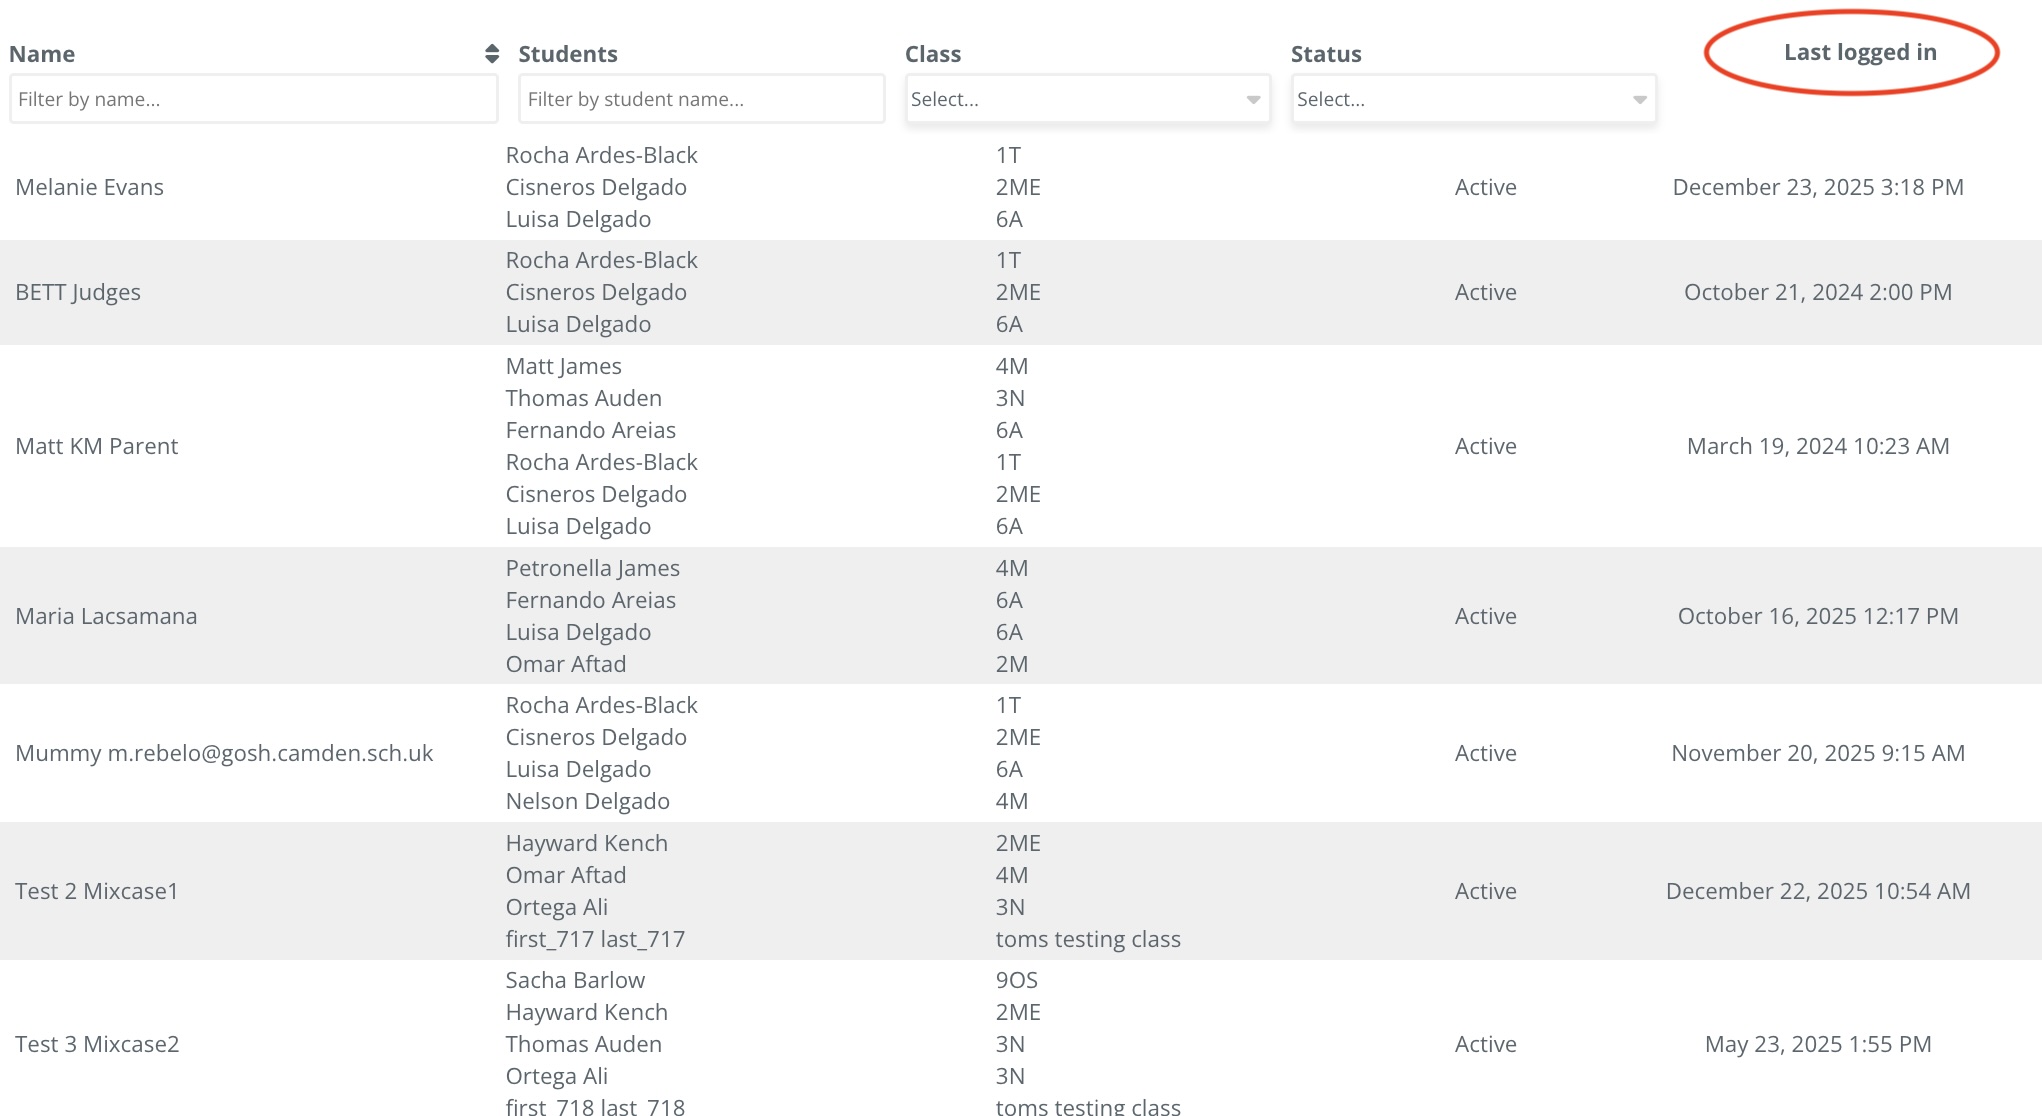Click the Name column sort arrows icon
The width and height of the screenshot is (2042, 1116).
click(x=491, y=54)
